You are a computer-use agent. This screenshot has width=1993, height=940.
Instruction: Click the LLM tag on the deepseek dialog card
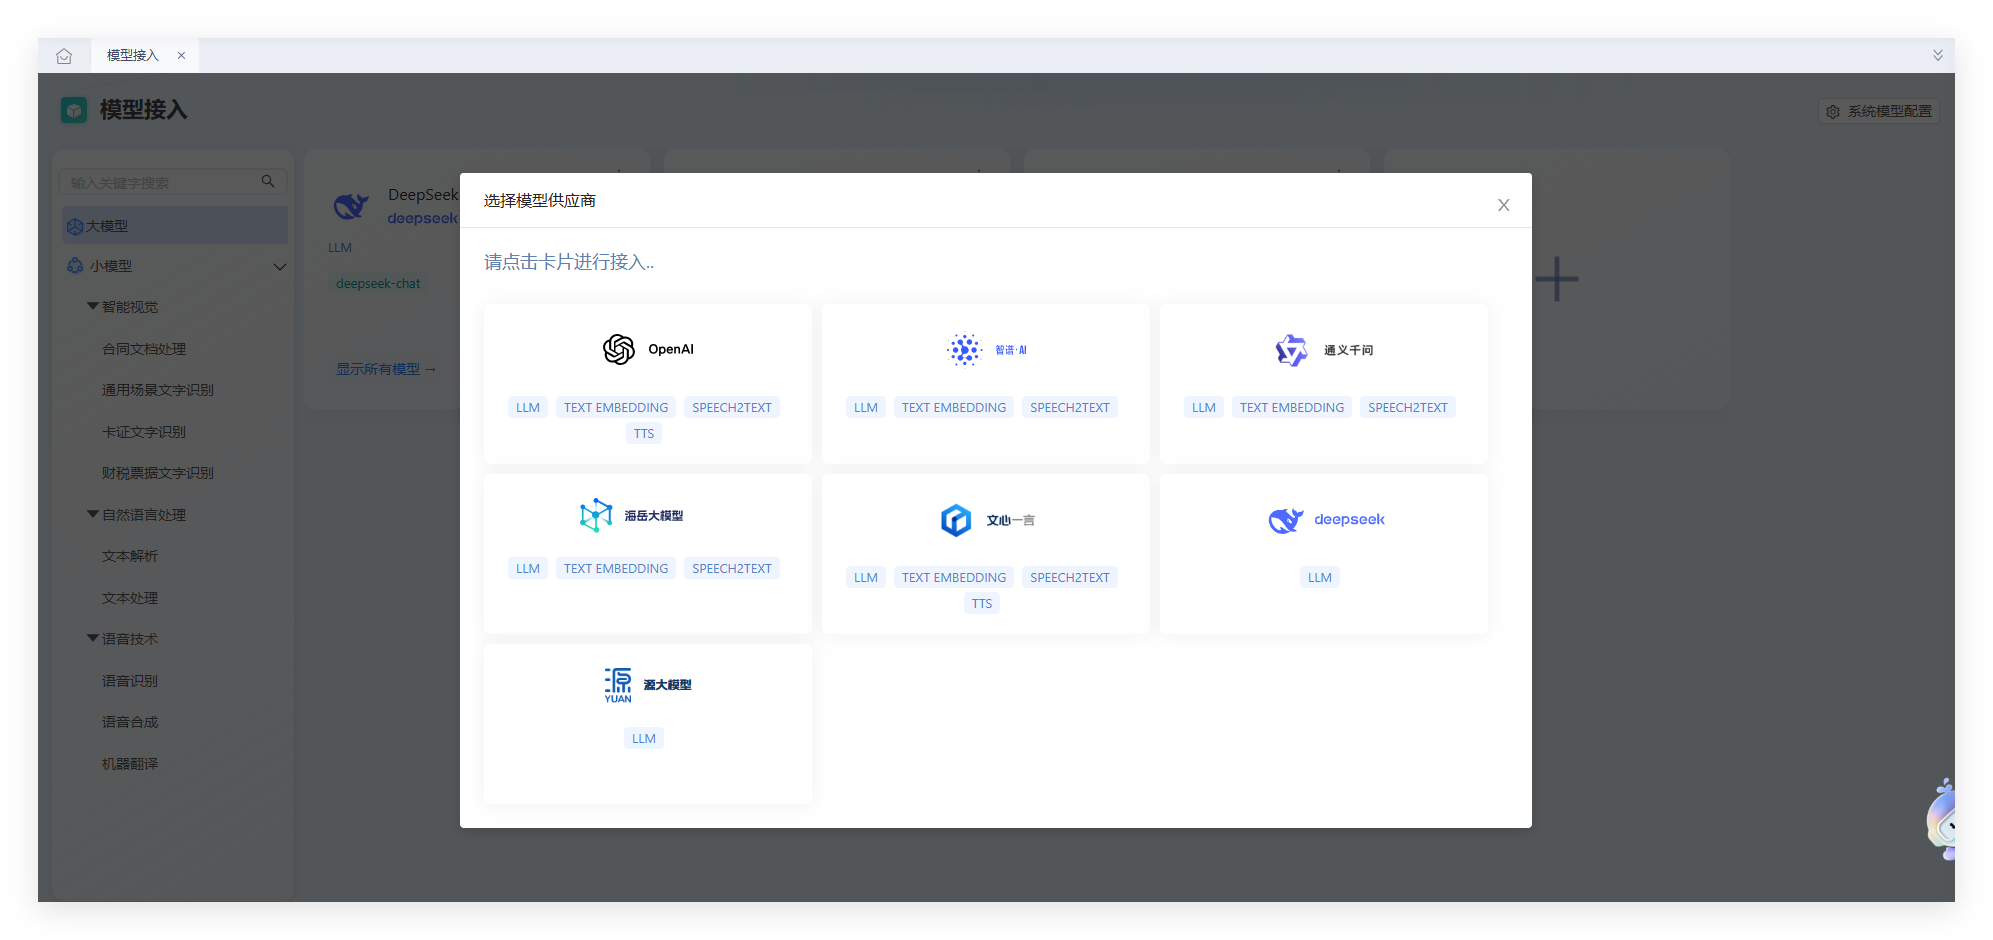[x=1320, y=578]
